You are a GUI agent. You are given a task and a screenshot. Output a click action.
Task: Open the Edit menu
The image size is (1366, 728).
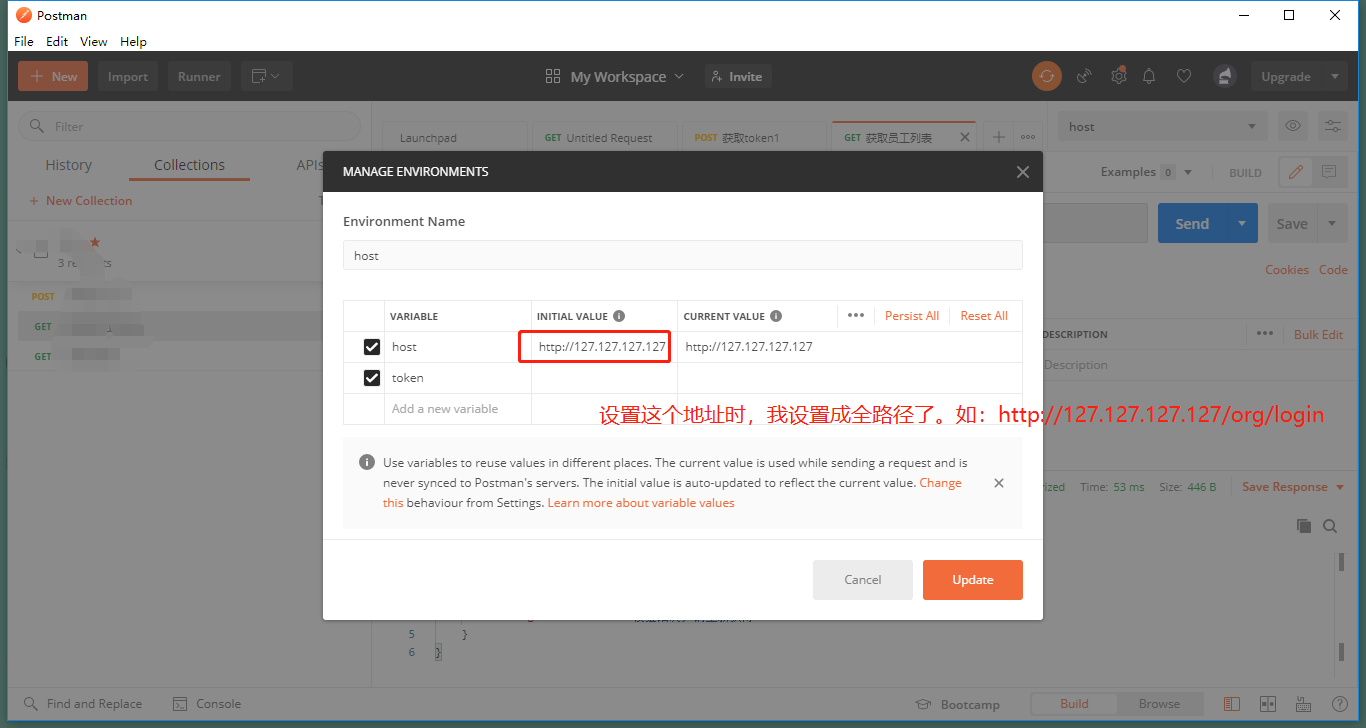[x=57, y=42]
